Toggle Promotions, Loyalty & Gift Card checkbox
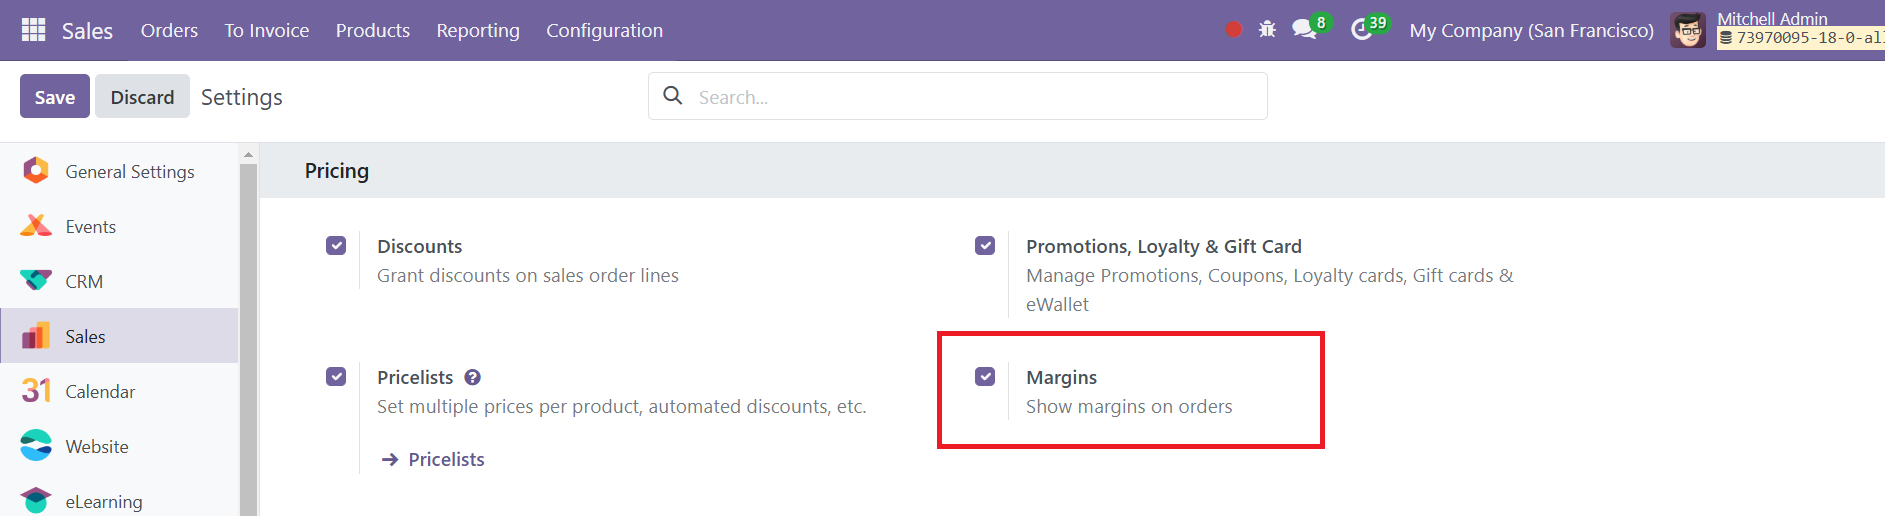 [x=985, y=245]
